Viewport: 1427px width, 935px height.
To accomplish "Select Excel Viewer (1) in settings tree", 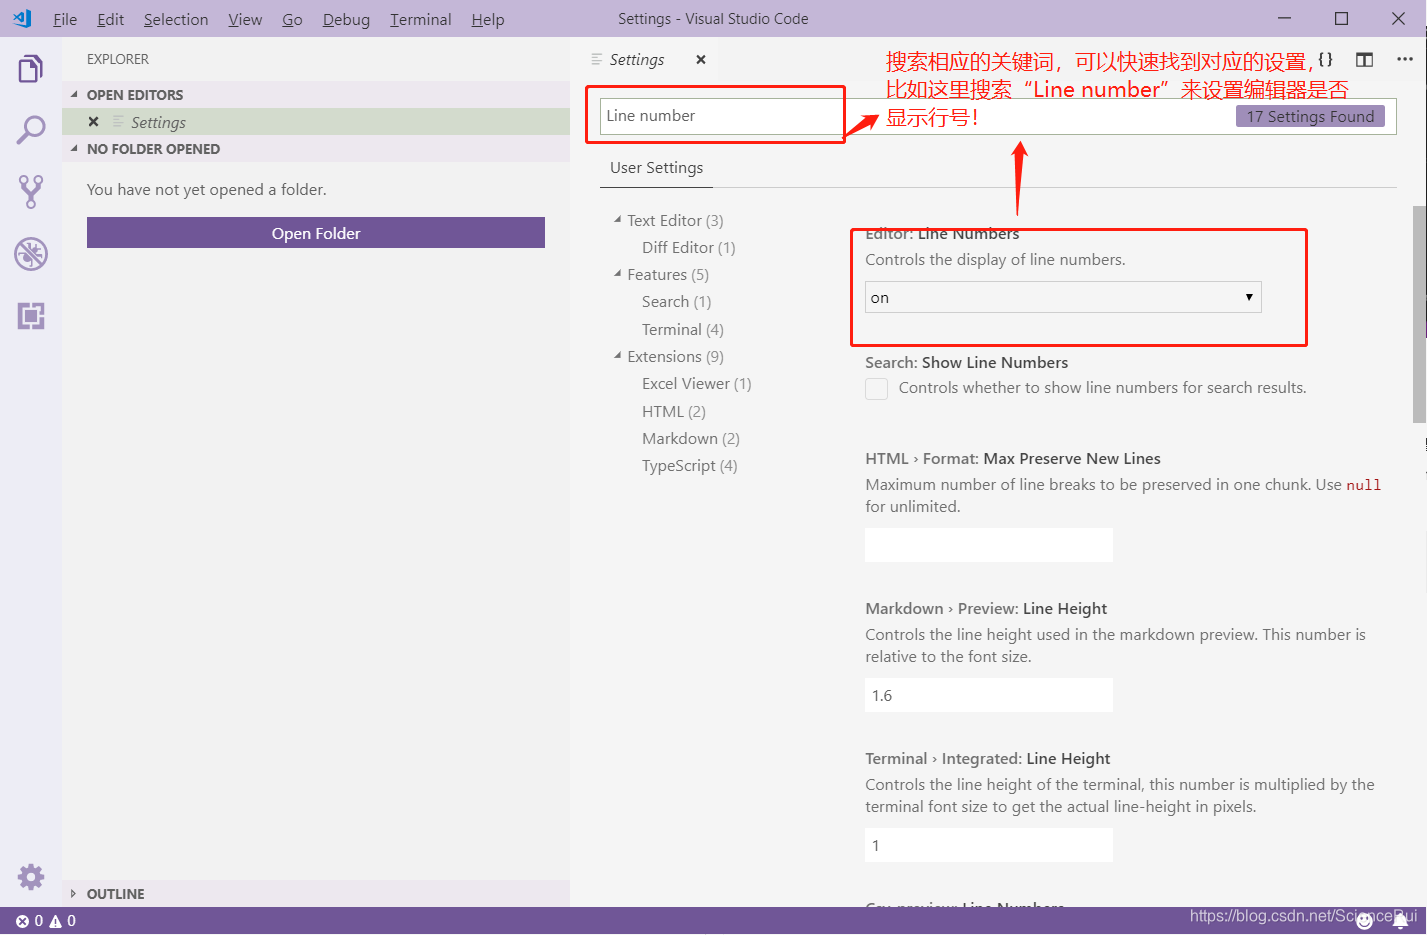I will tap(696, 383).
